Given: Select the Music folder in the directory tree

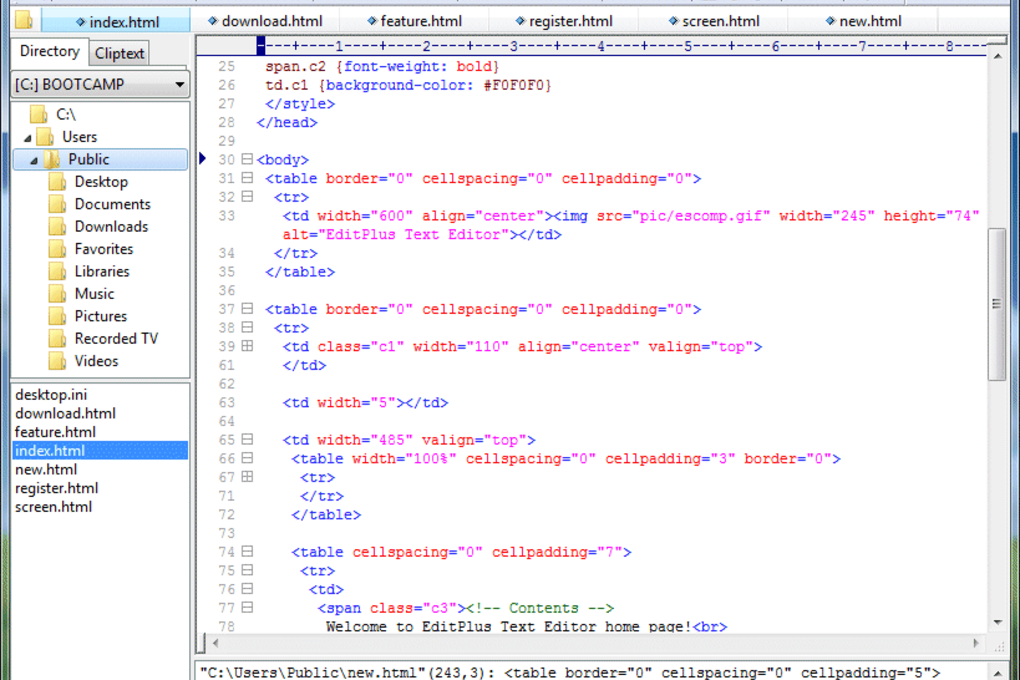Looking at the screenshot, I should [x=94, y=293].
